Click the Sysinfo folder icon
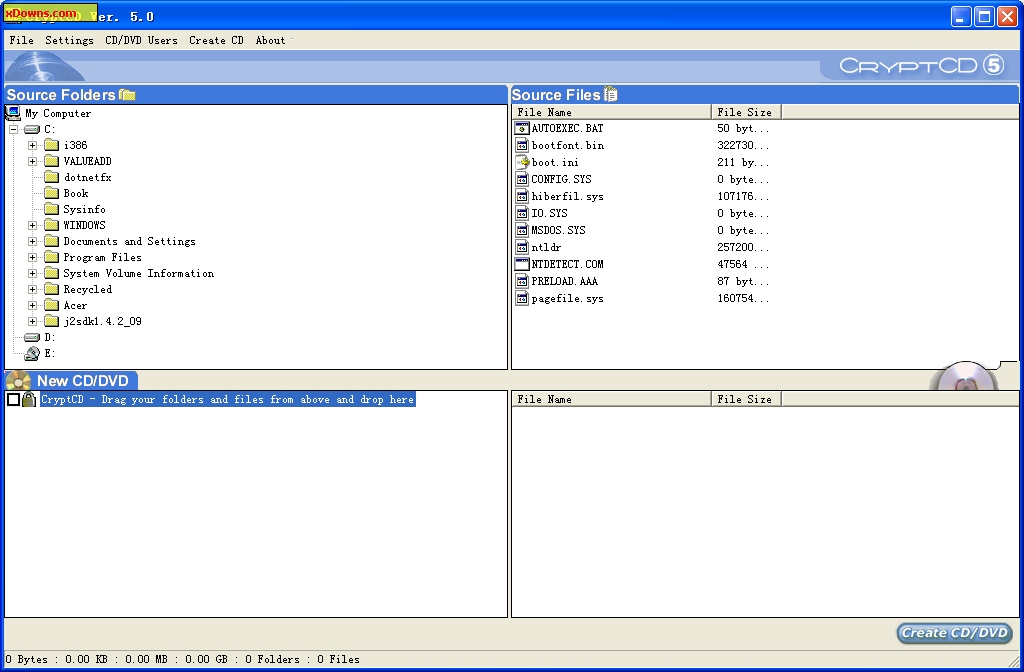This screenshot has height=672, width=1024. [52, 209]
